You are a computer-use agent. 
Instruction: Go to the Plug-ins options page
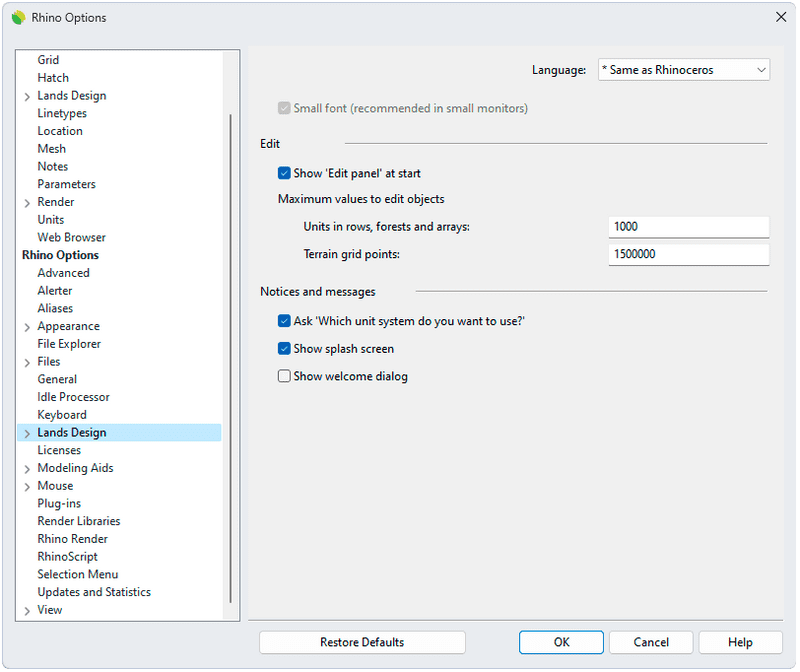tap(59, 503)
